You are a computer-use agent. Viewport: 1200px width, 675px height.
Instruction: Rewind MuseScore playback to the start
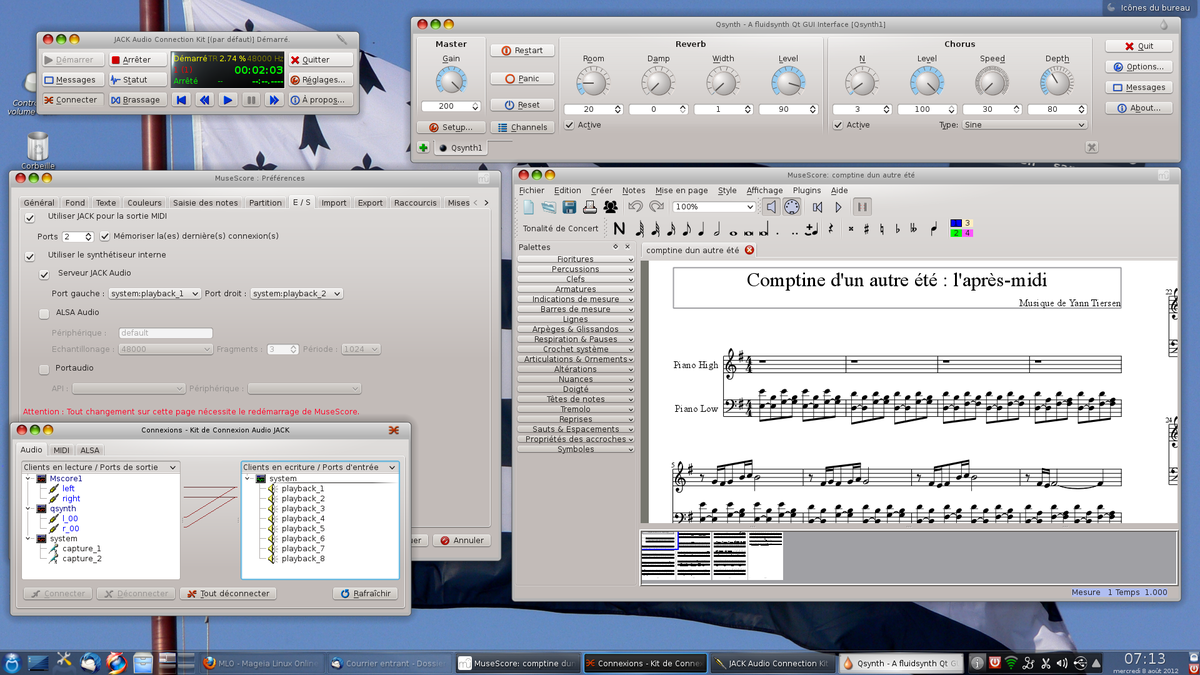(x=817, y=207)
